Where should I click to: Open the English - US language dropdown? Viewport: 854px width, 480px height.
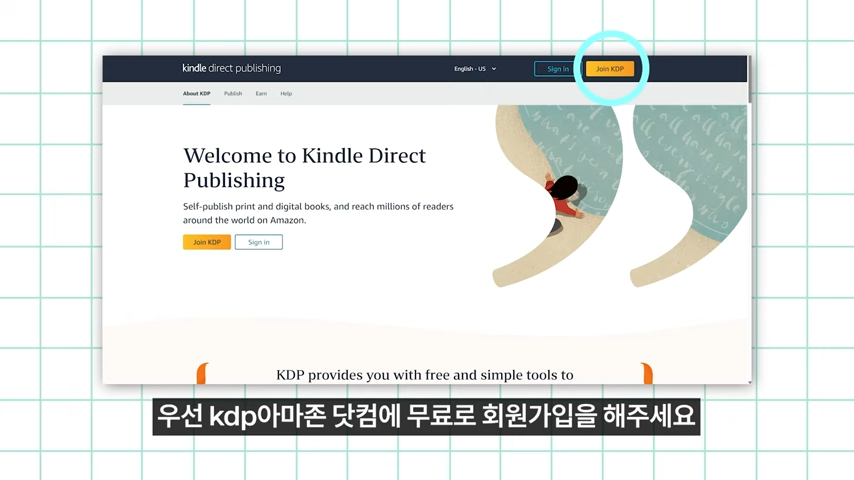[475, 69]
